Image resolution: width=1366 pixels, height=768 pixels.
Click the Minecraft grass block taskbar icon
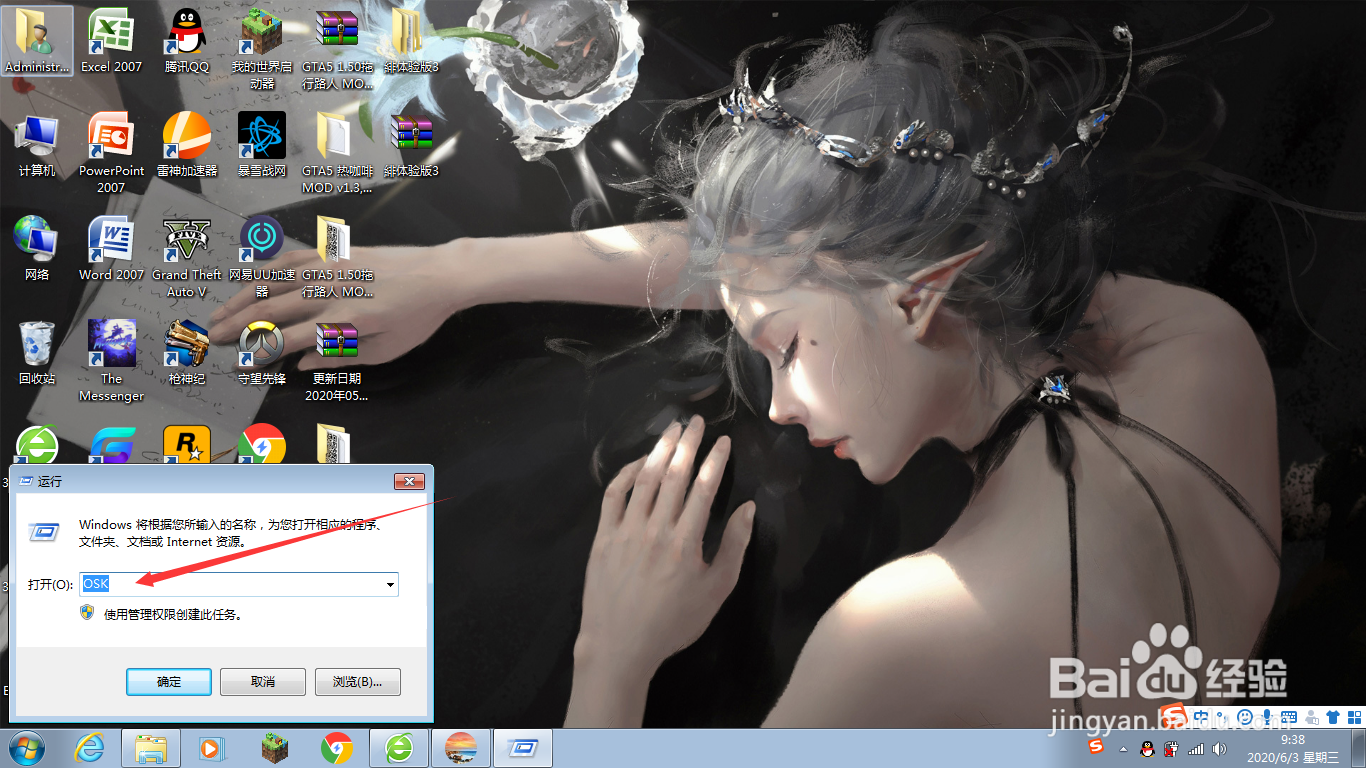[274, 748]
